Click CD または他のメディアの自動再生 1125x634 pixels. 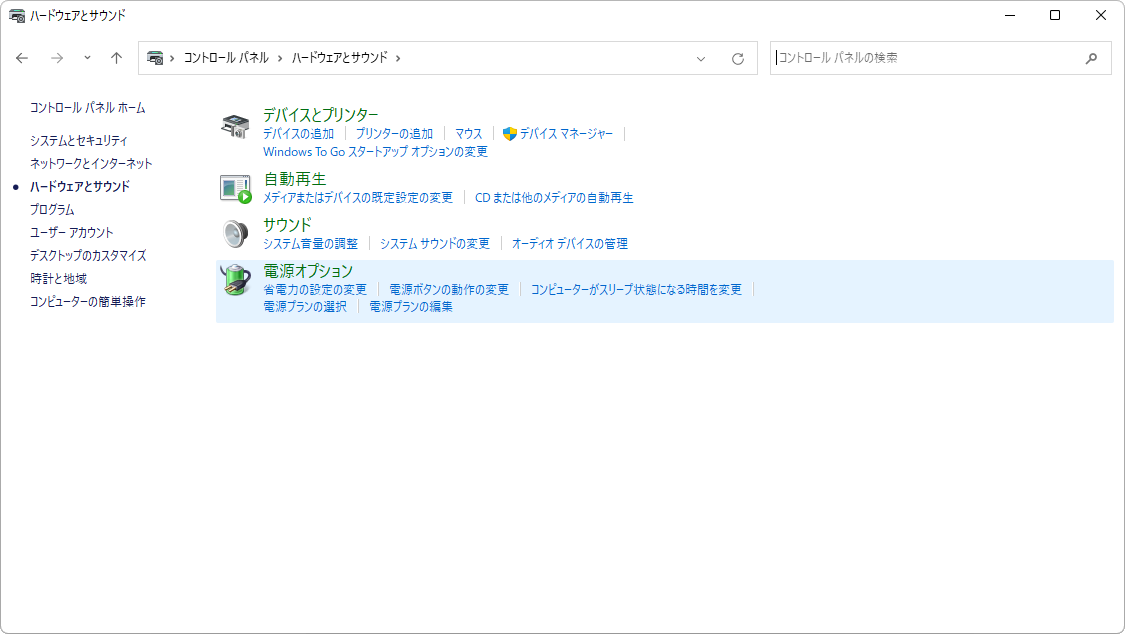[x=554, y=197]
